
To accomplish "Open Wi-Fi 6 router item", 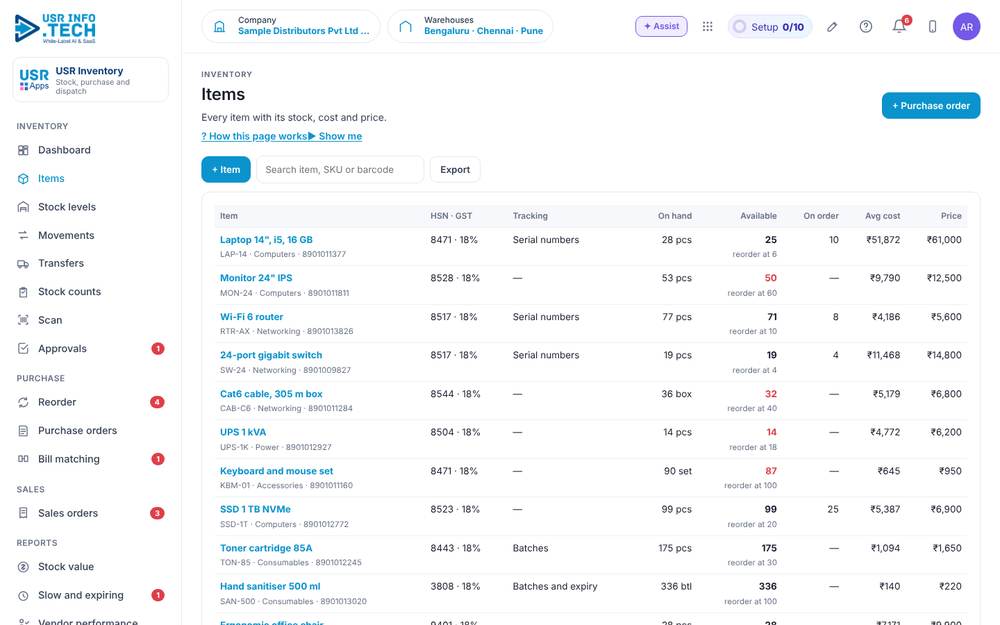I will (251, 317).
